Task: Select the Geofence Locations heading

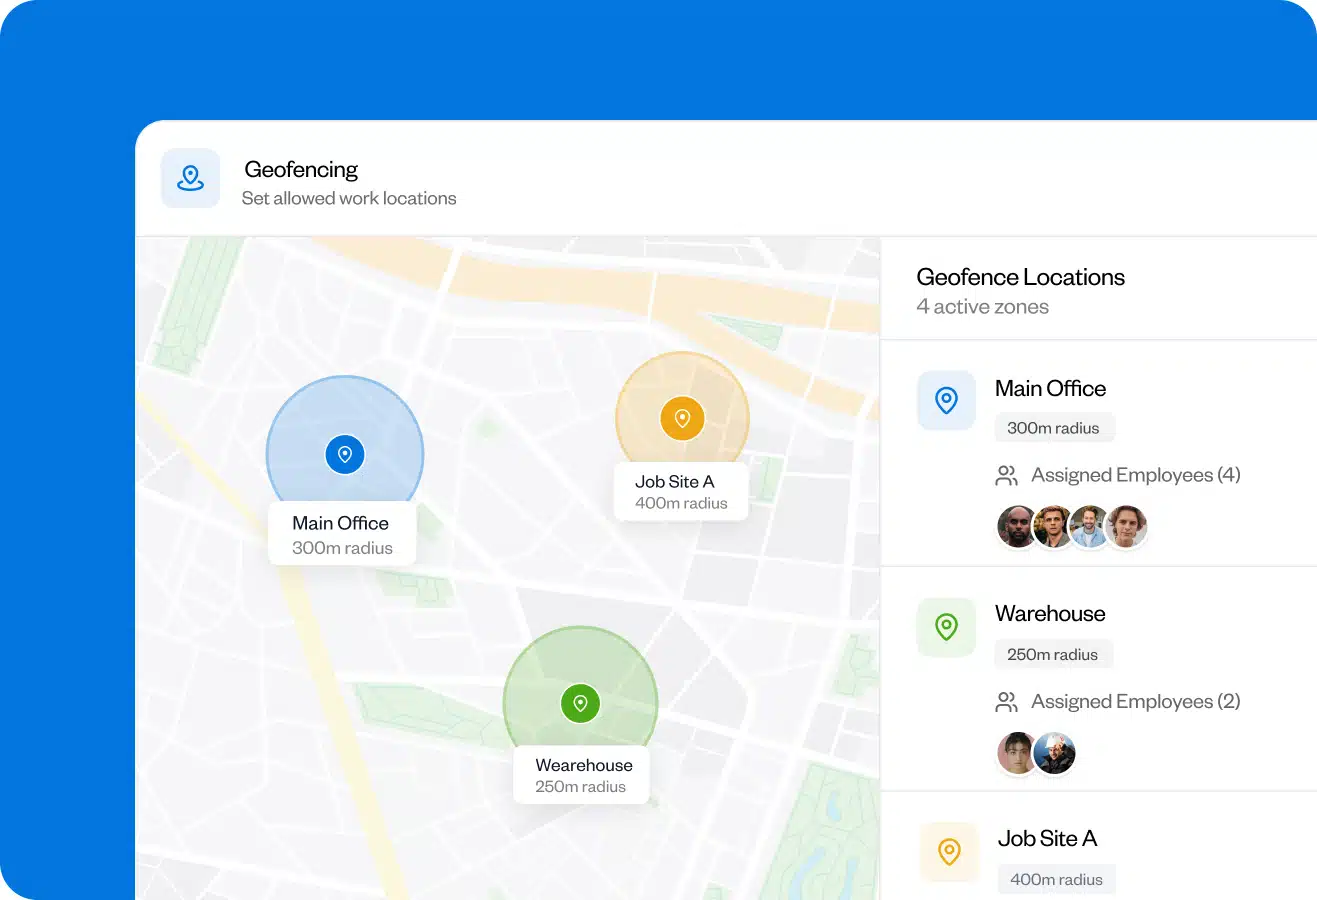Action: [1021, 277]
